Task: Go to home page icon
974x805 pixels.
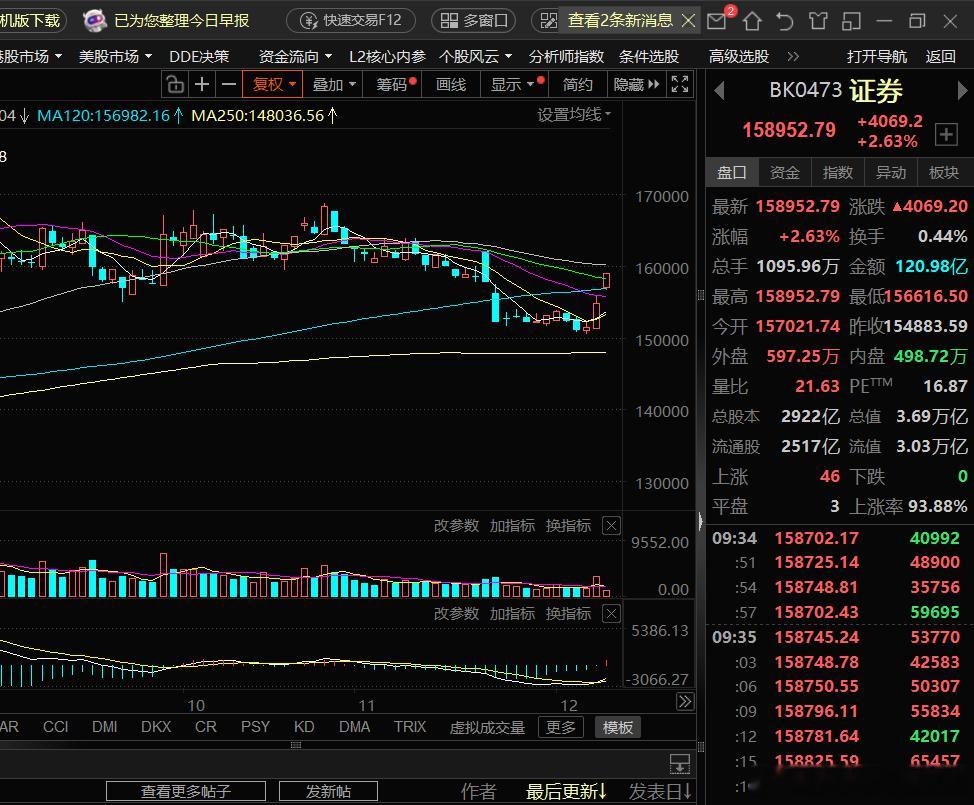Action: [x=752, y=22]
